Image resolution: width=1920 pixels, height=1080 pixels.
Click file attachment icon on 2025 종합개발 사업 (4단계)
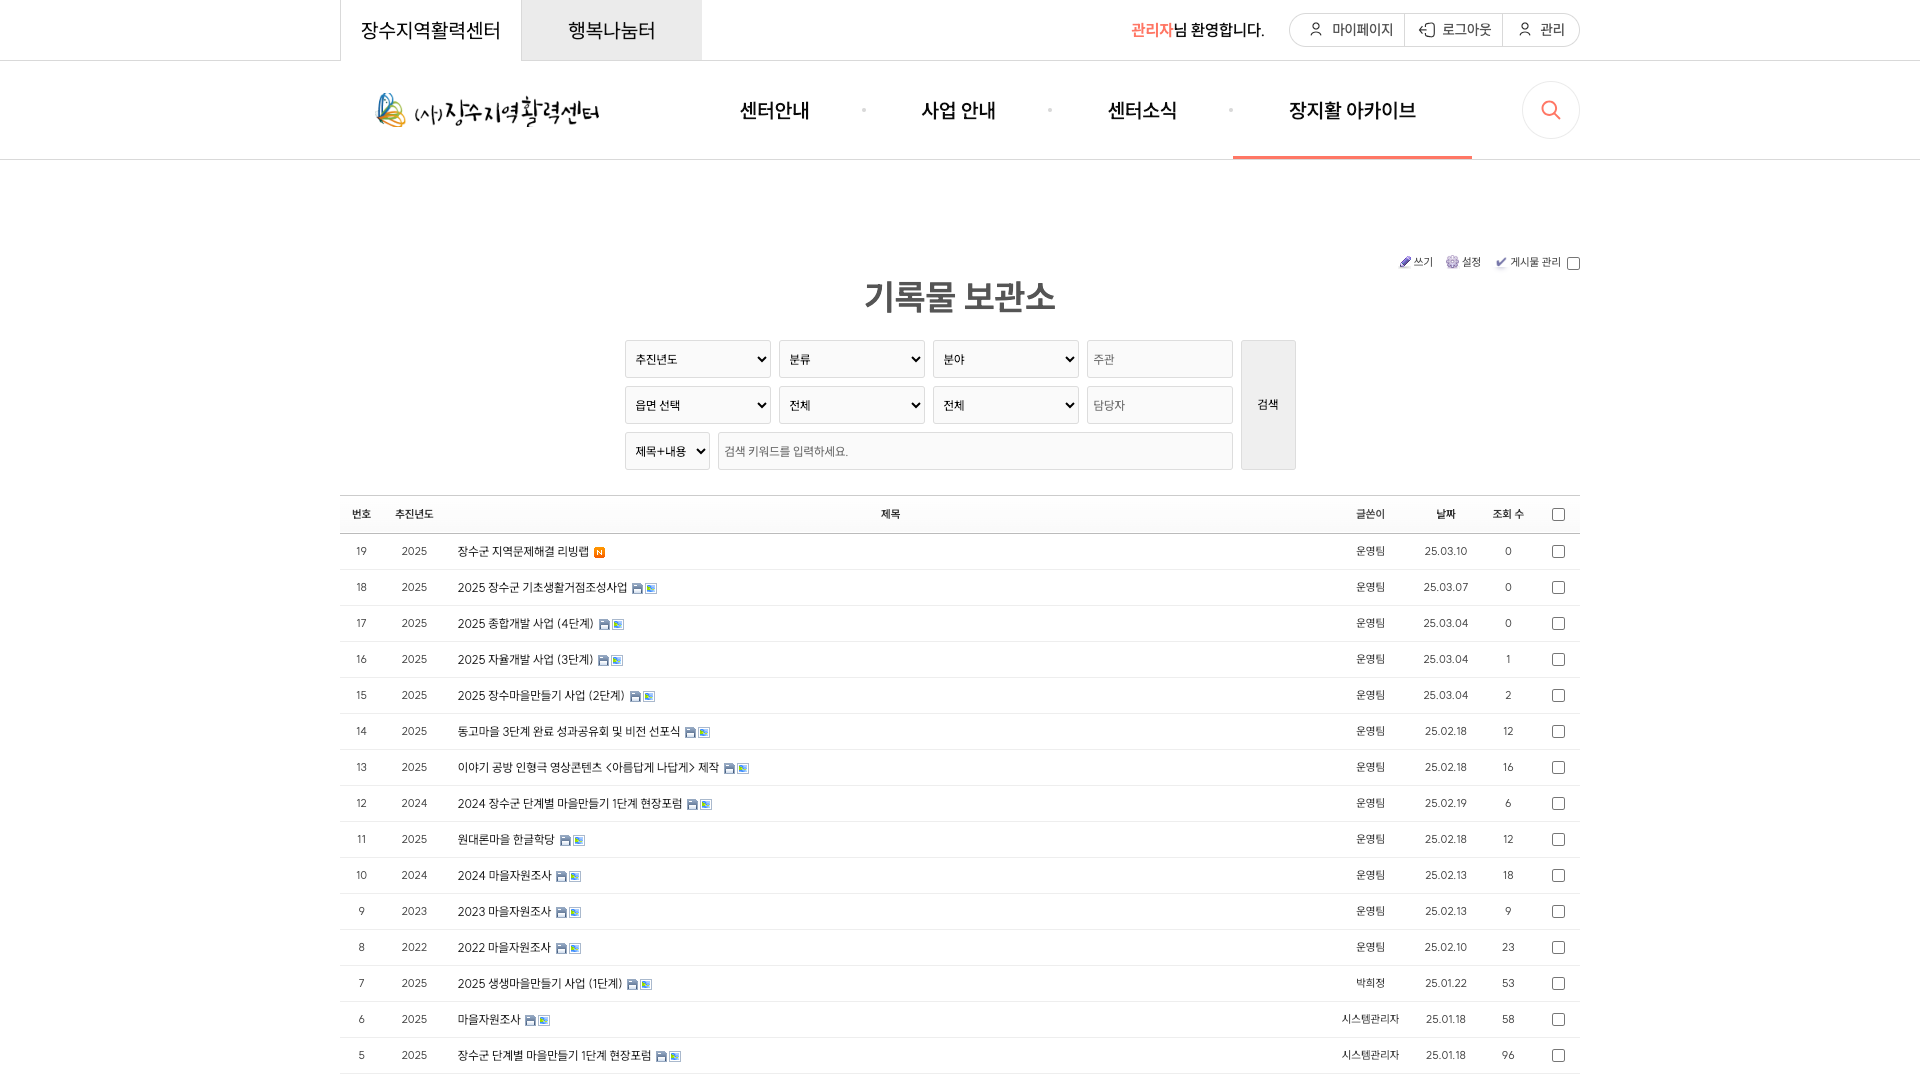604,624
